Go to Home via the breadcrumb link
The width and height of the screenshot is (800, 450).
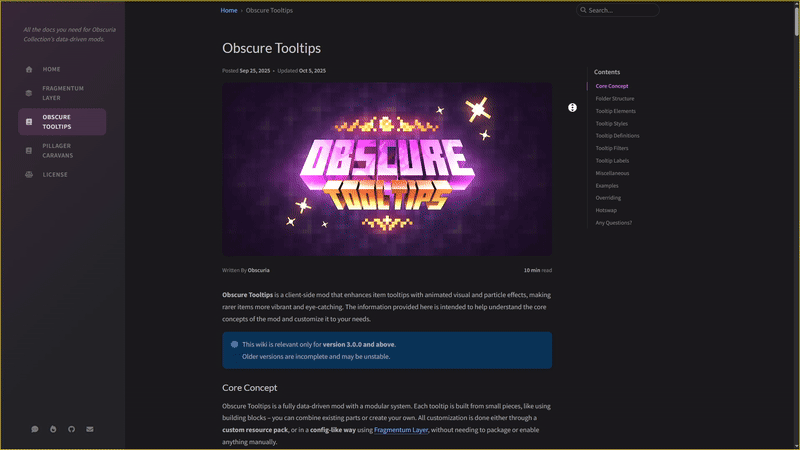click(229, 10)
